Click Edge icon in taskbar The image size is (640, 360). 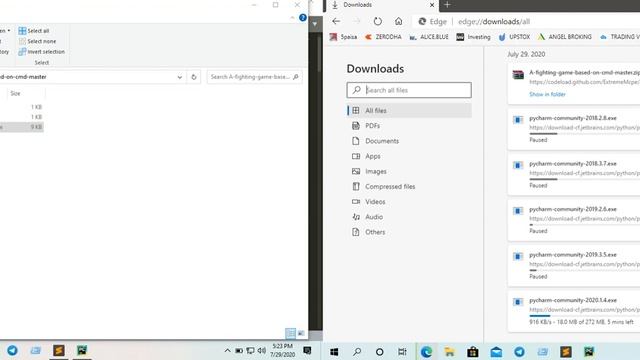426,352
